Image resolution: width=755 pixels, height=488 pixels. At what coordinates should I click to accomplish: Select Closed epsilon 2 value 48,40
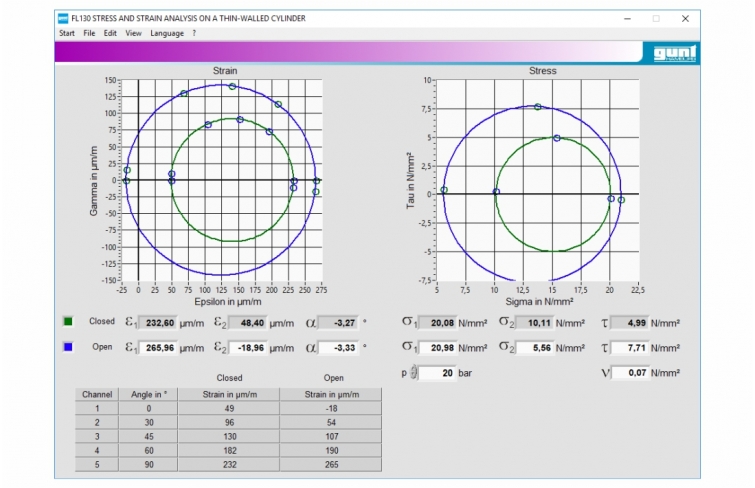tap(247, 323)
